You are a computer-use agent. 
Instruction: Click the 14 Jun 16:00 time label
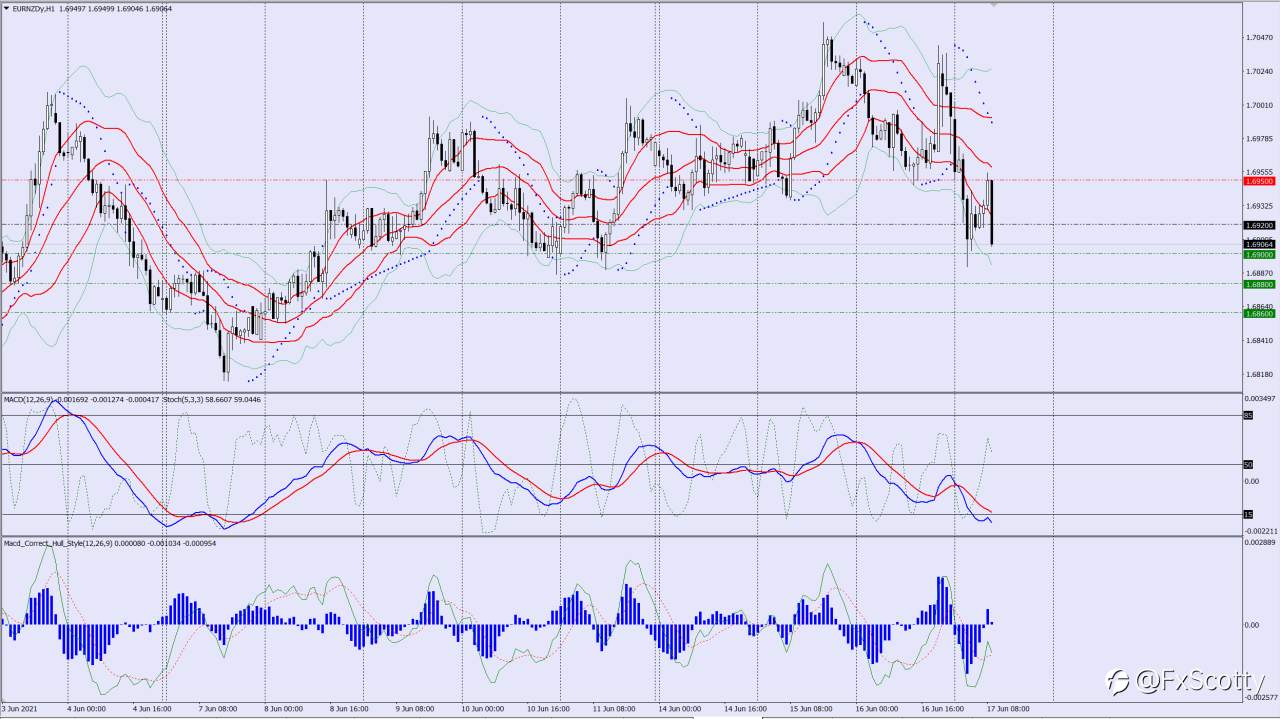pyautogui.click(x=746, y=709)
